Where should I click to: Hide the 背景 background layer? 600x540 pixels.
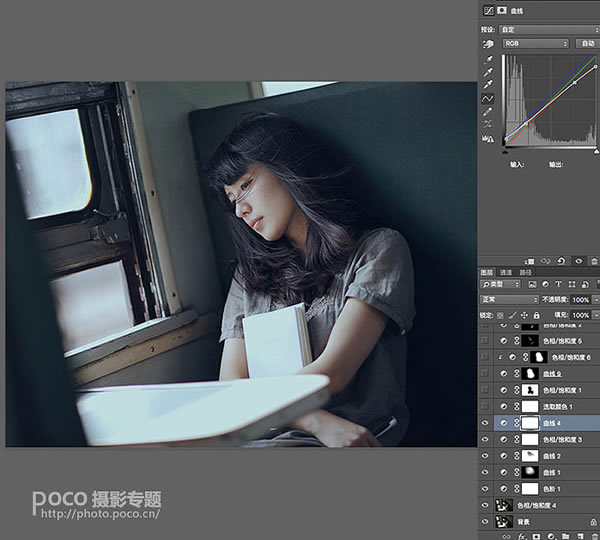[x=485, y=521]
